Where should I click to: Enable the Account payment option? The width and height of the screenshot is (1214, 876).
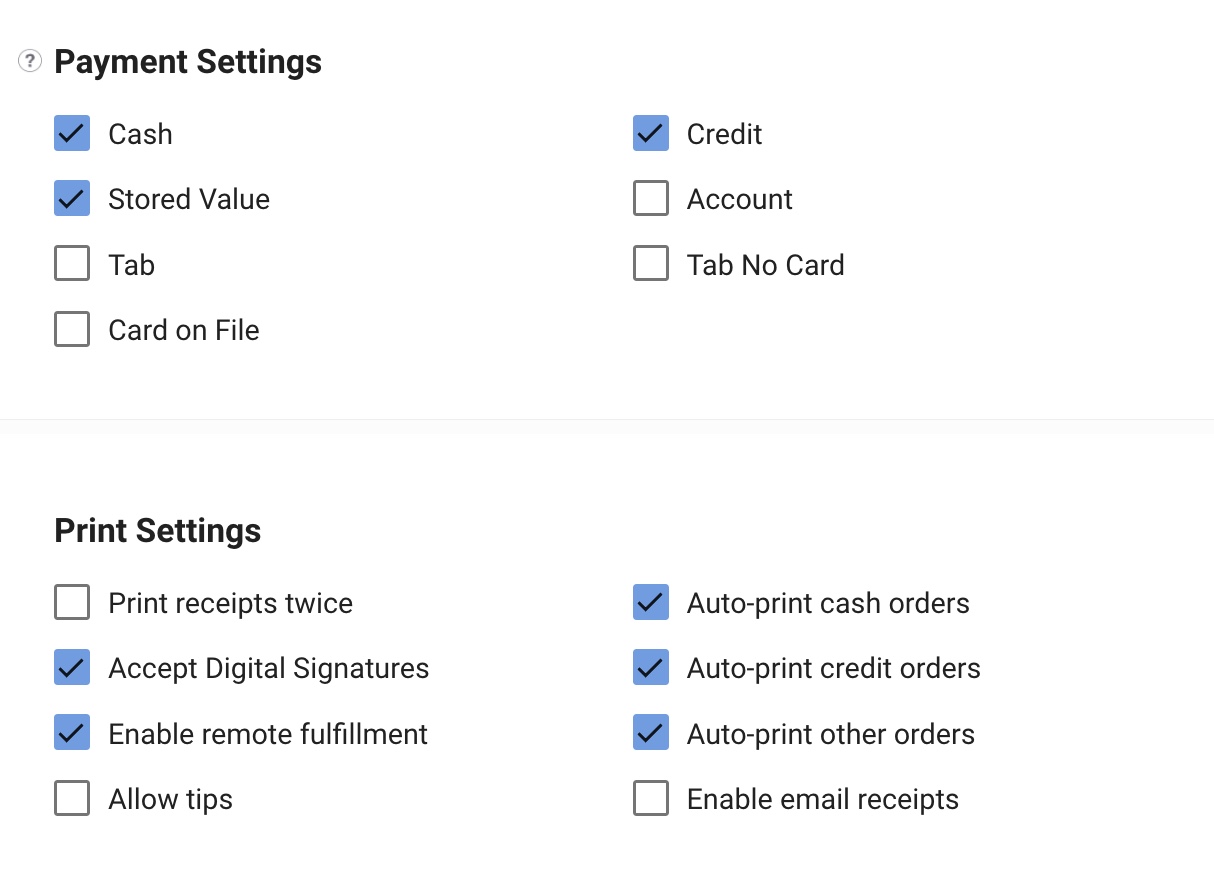651,199
